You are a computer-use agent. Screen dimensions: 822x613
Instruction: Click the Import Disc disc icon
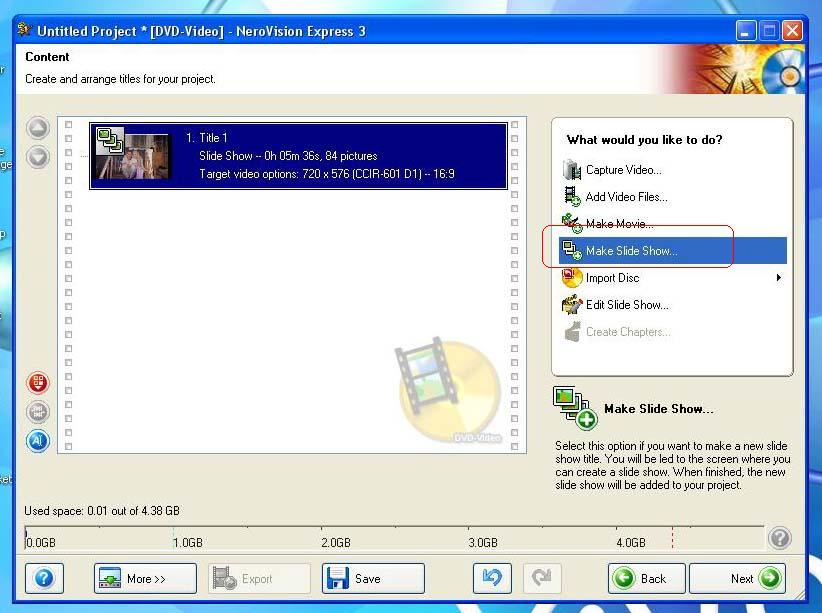572,277
